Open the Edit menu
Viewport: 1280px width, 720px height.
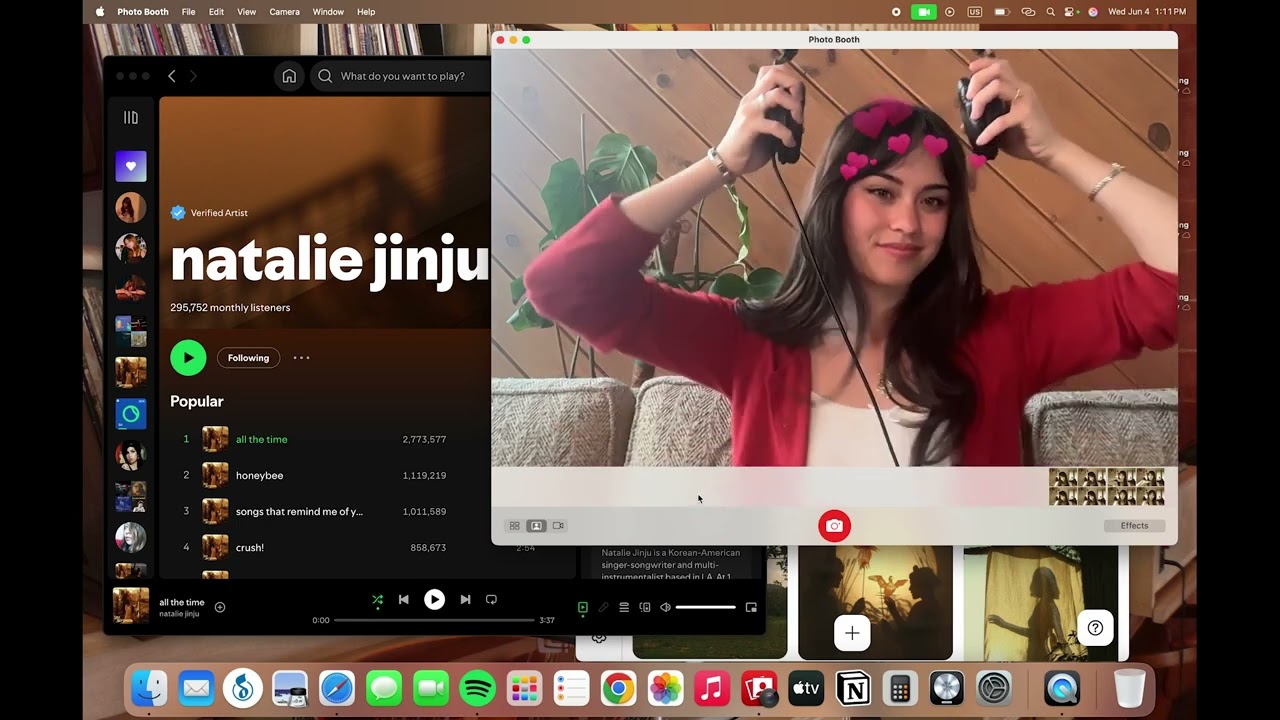click(x=216, y=12)
